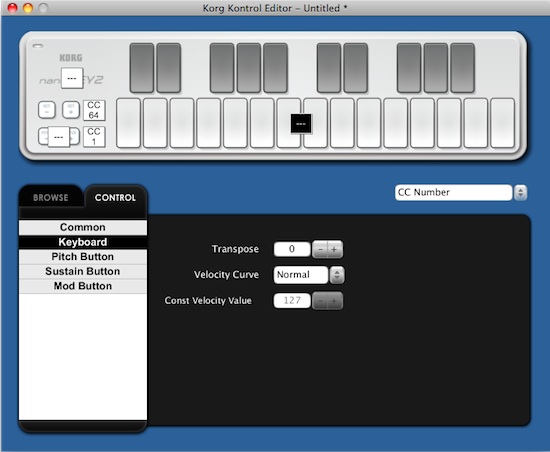Select Sustain Button in the control list
The image size is (550, 452).
point(83,271)
